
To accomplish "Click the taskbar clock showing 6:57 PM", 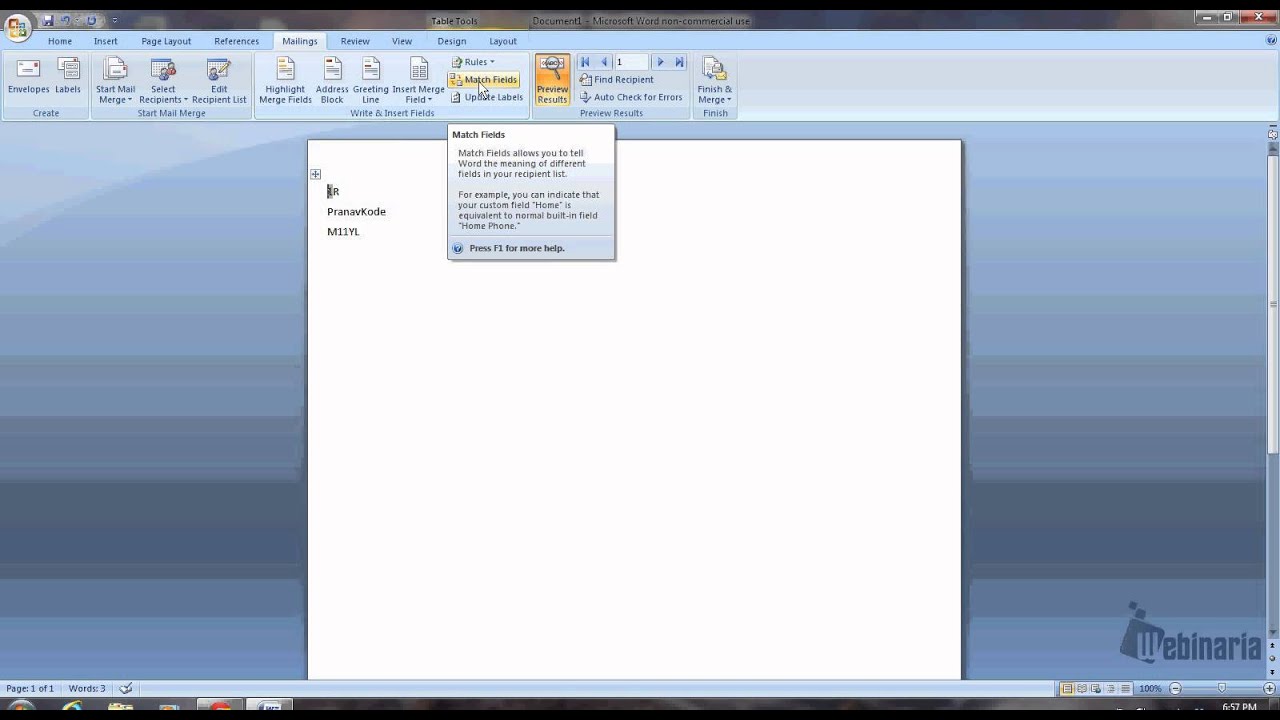I will 1238,708.
